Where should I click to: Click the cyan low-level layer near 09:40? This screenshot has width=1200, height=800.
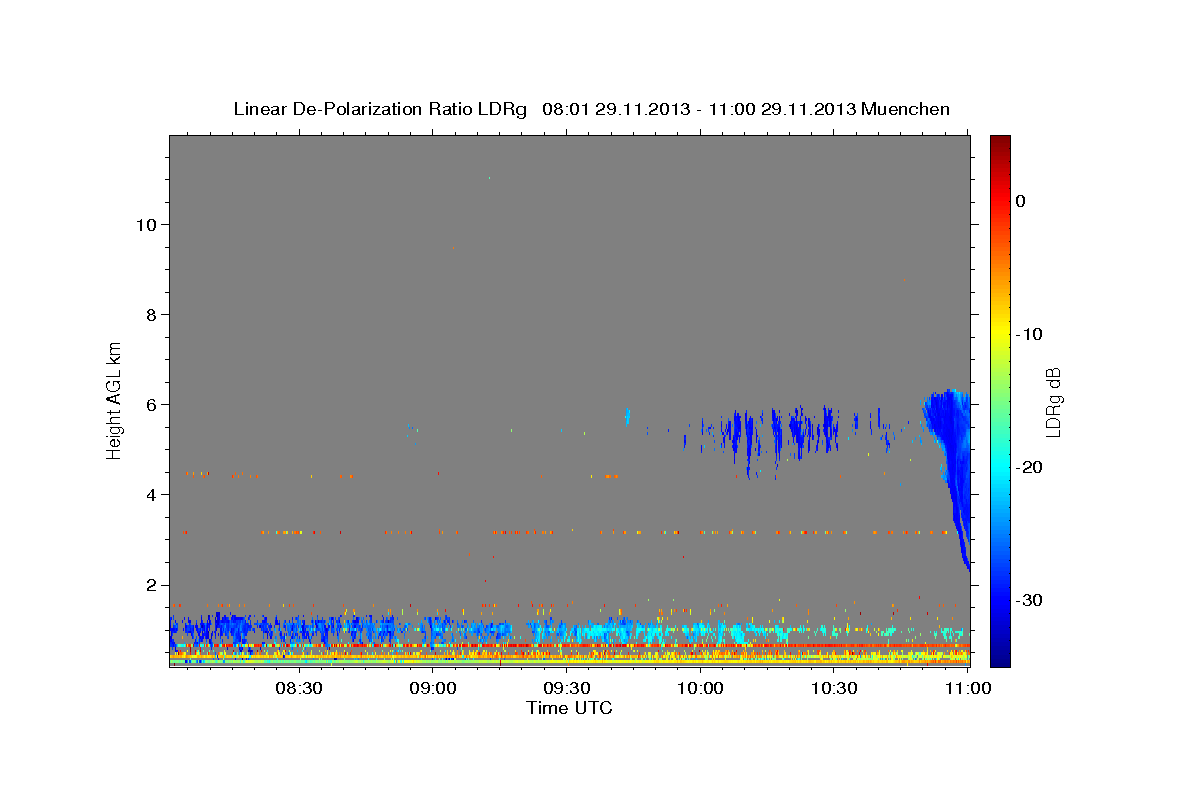(x=600, y=632)
